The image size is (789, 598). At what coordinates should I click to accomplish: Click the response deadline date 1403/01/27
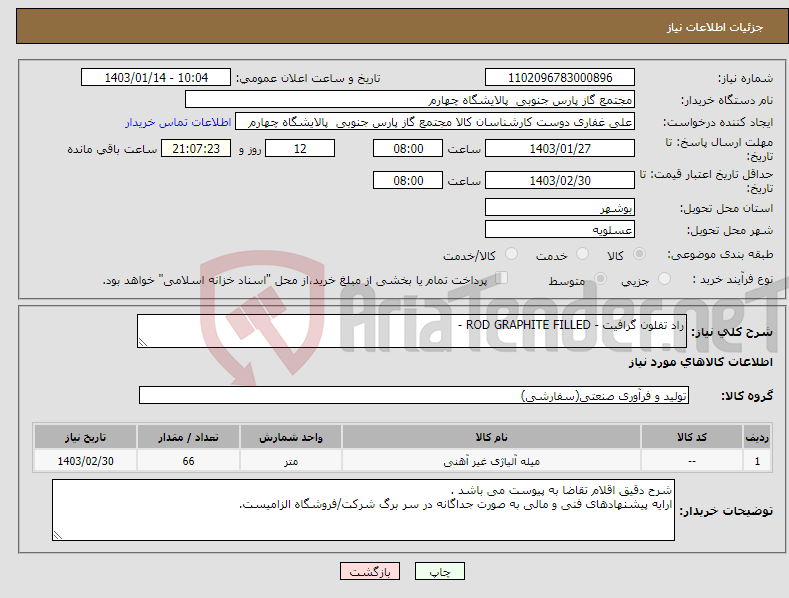click(x=560, y=148)
